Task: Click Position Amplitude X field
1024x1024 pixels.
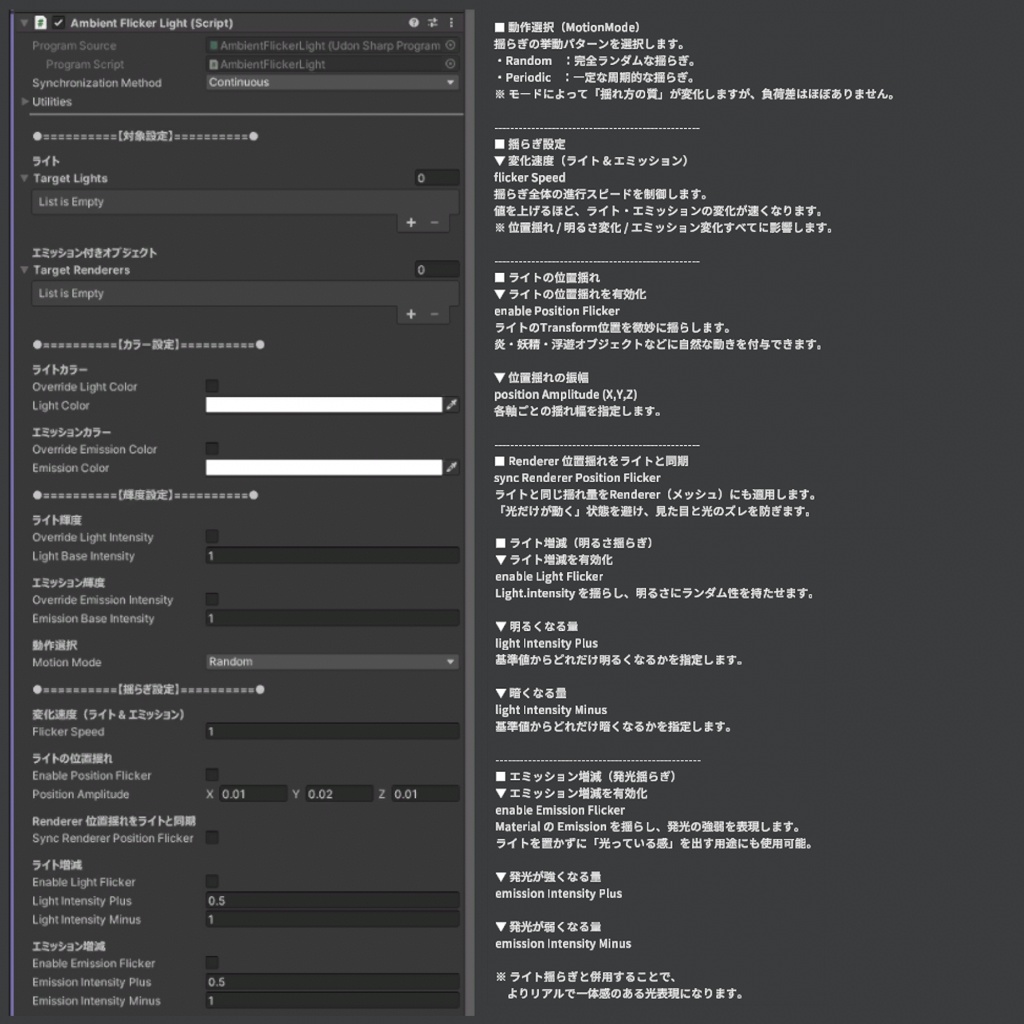Action: 253,794
